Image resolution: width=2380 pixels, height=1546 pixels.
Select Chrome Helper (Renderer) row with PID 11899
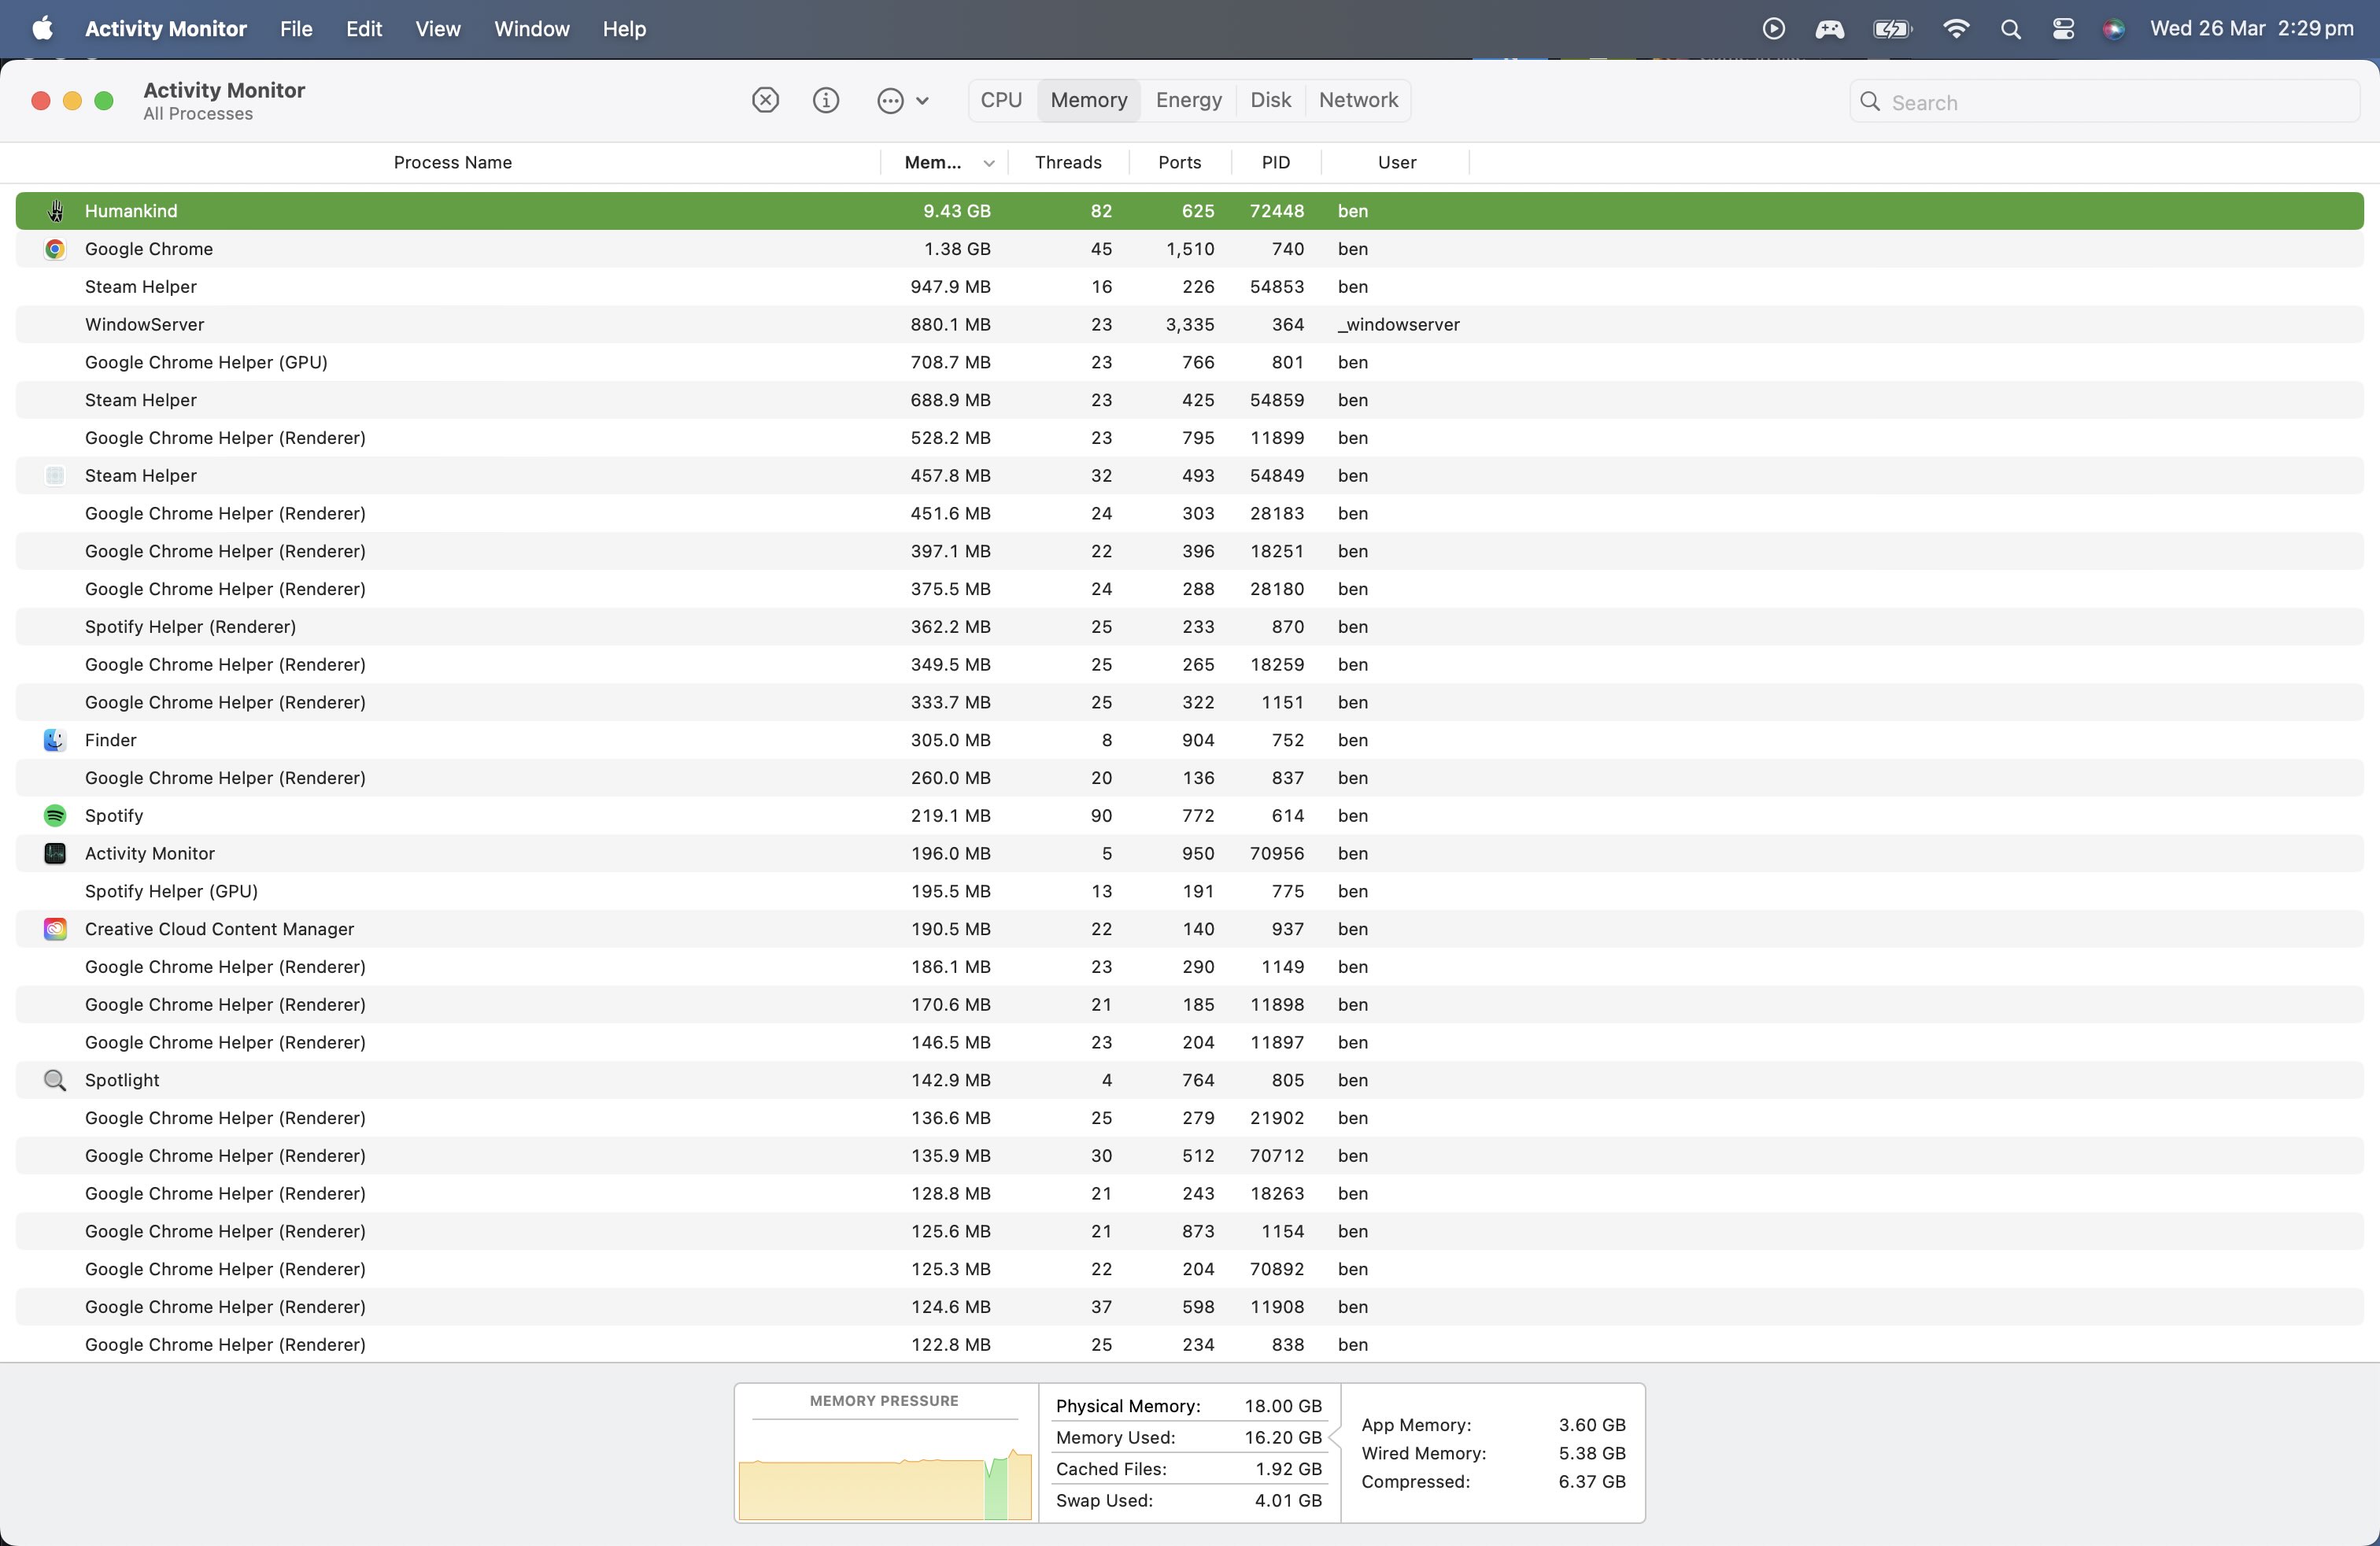[x=1190, y=438]
